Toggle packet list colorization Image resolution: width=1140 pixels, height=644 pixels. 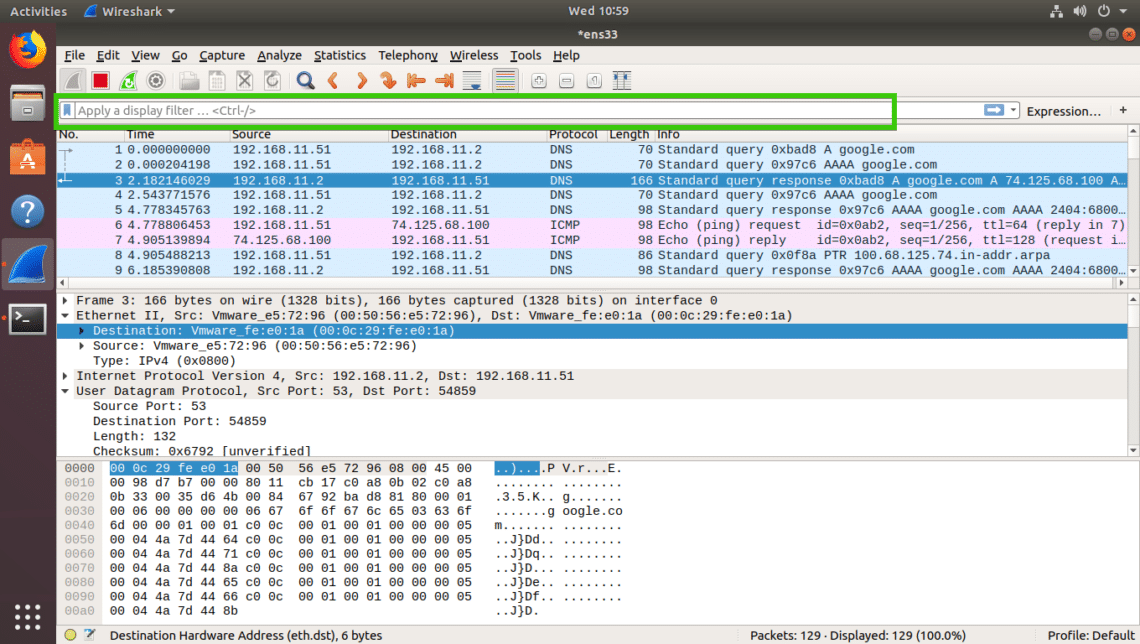coord(505,81)
